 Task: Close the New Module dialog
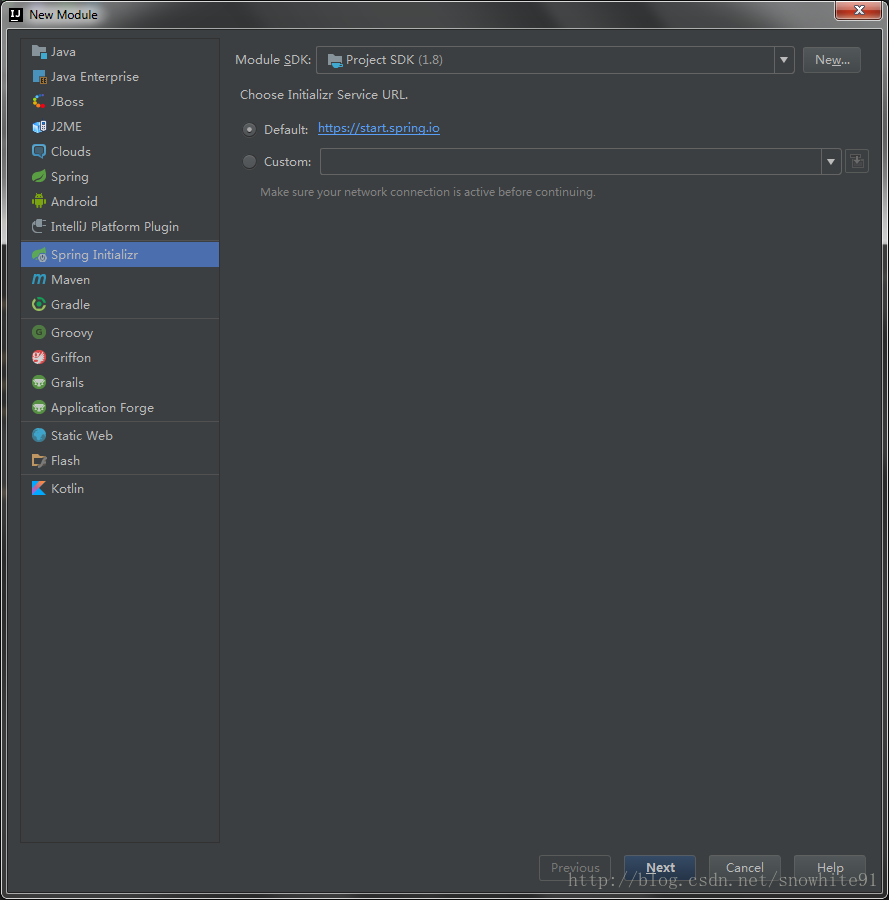859,10
